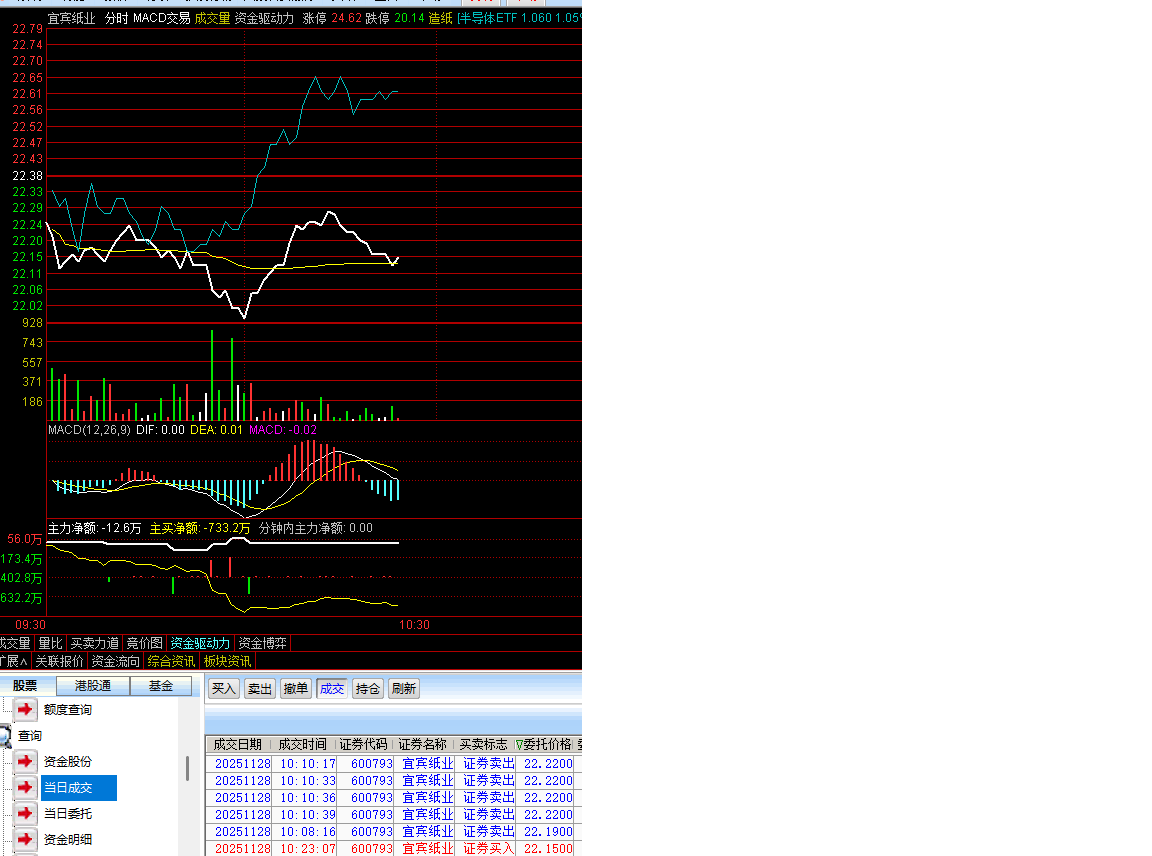Select the 资金驱动力 indicator tab
The image size is (1152, 856).
pyautogui.click(x=200, y=644)
